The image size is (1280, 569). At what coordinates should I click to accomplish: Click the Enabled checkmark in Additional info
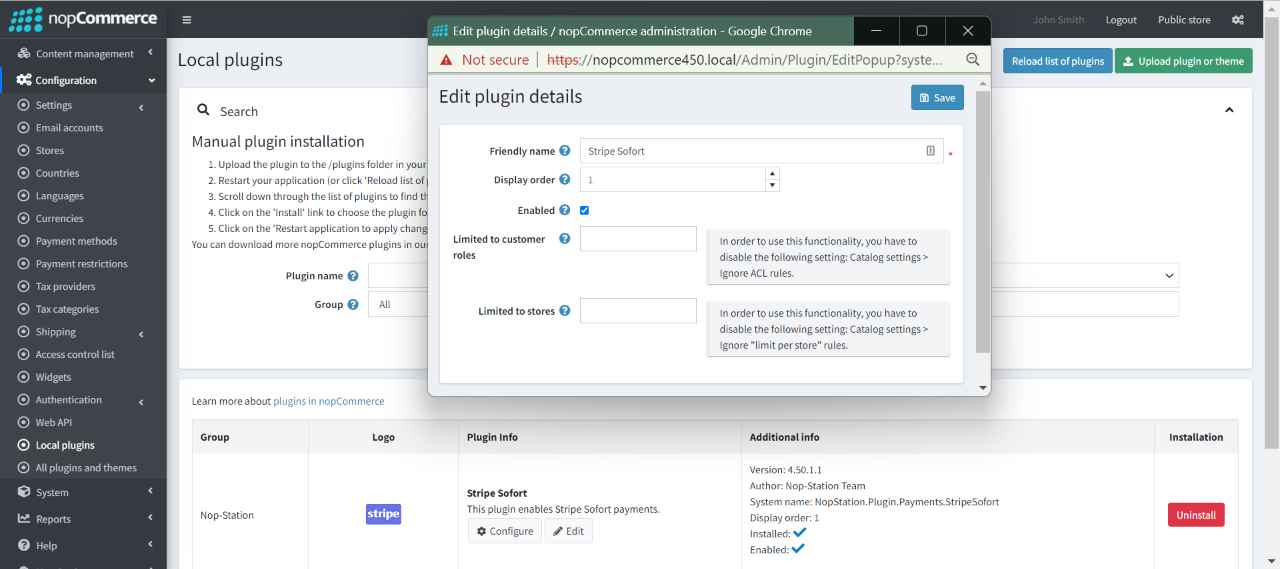(x=798, y=549)
